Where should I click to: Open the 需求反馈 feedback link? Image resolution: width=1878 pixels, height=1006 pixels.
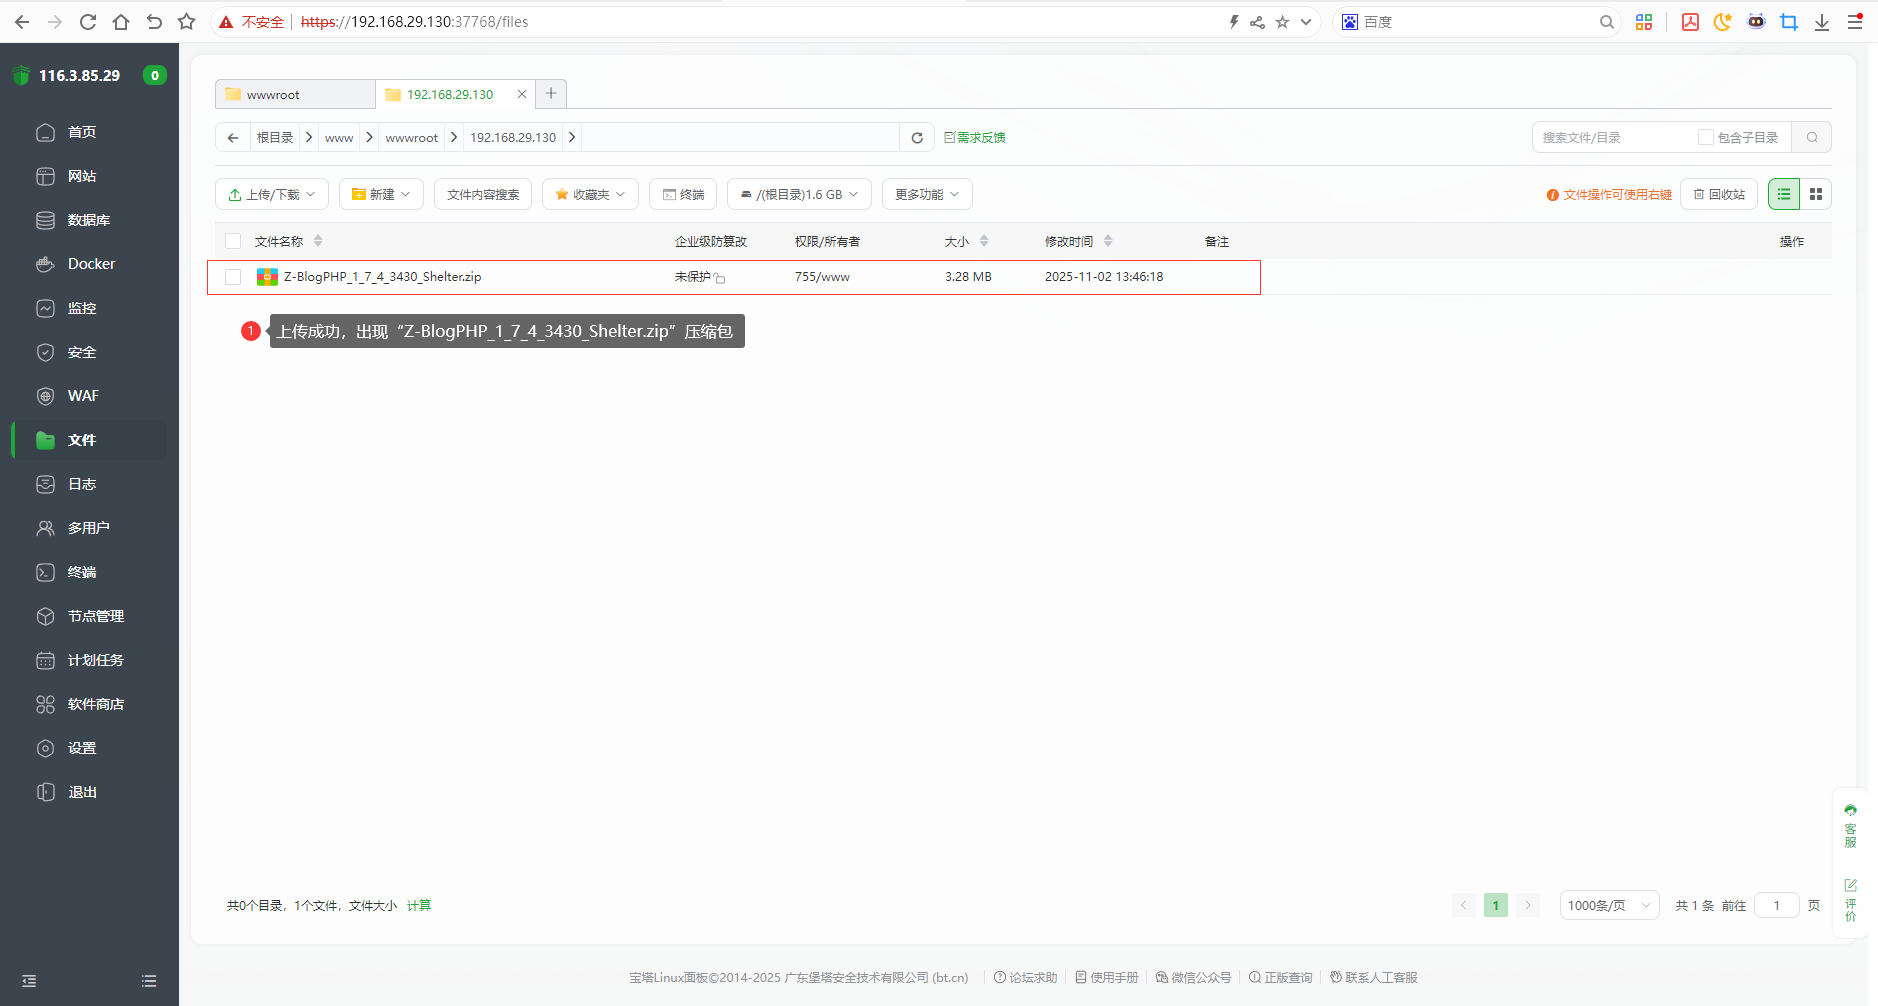(975, 137)
